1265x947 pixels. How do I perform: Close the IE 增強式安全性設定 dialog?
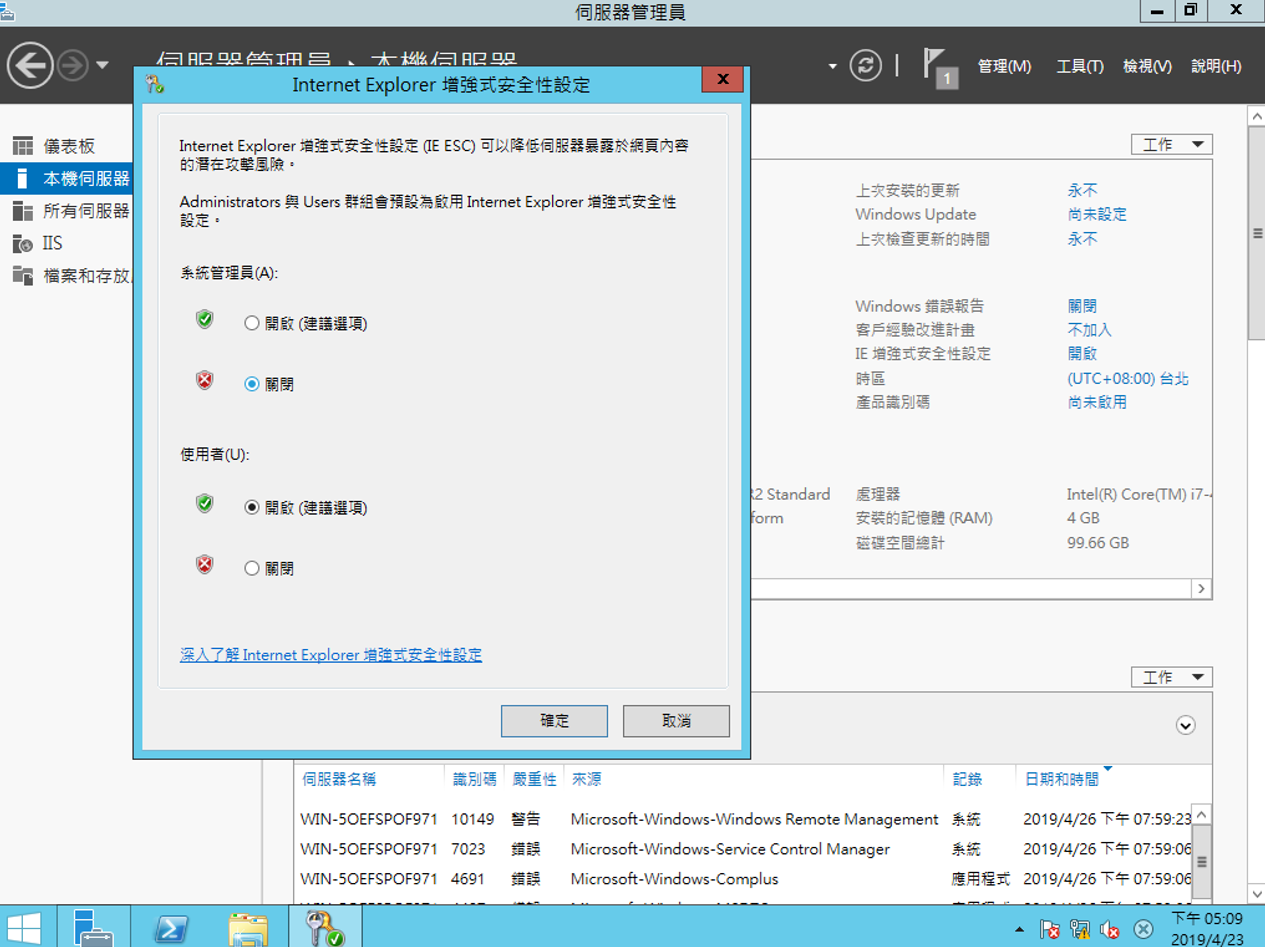coord(722,80)
